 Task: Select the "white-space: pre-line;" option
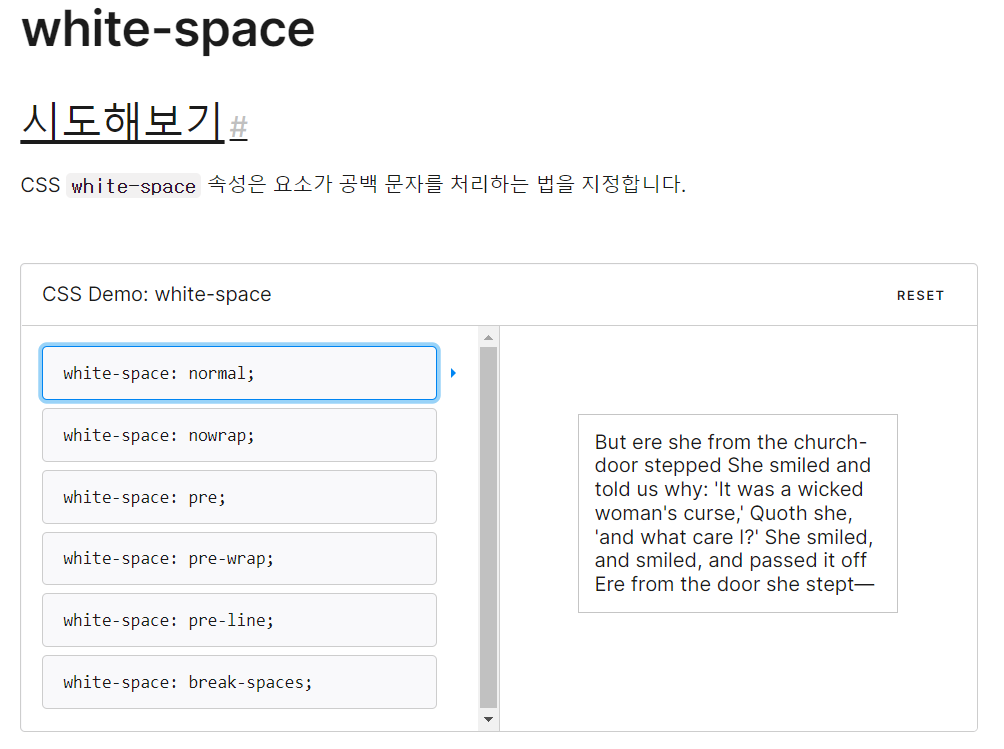pos(239,620)
